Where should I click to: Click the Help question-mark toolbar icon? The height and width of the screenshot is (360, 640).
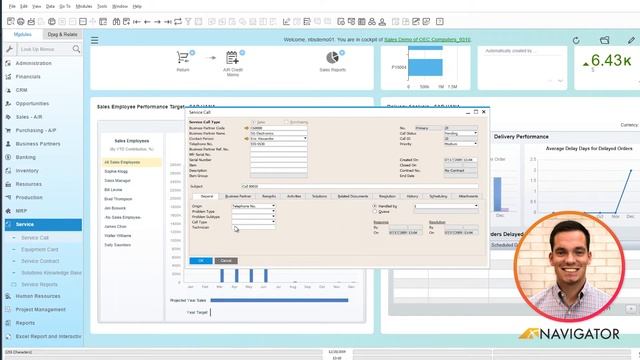pyautogui.click(x=440, y=21)
